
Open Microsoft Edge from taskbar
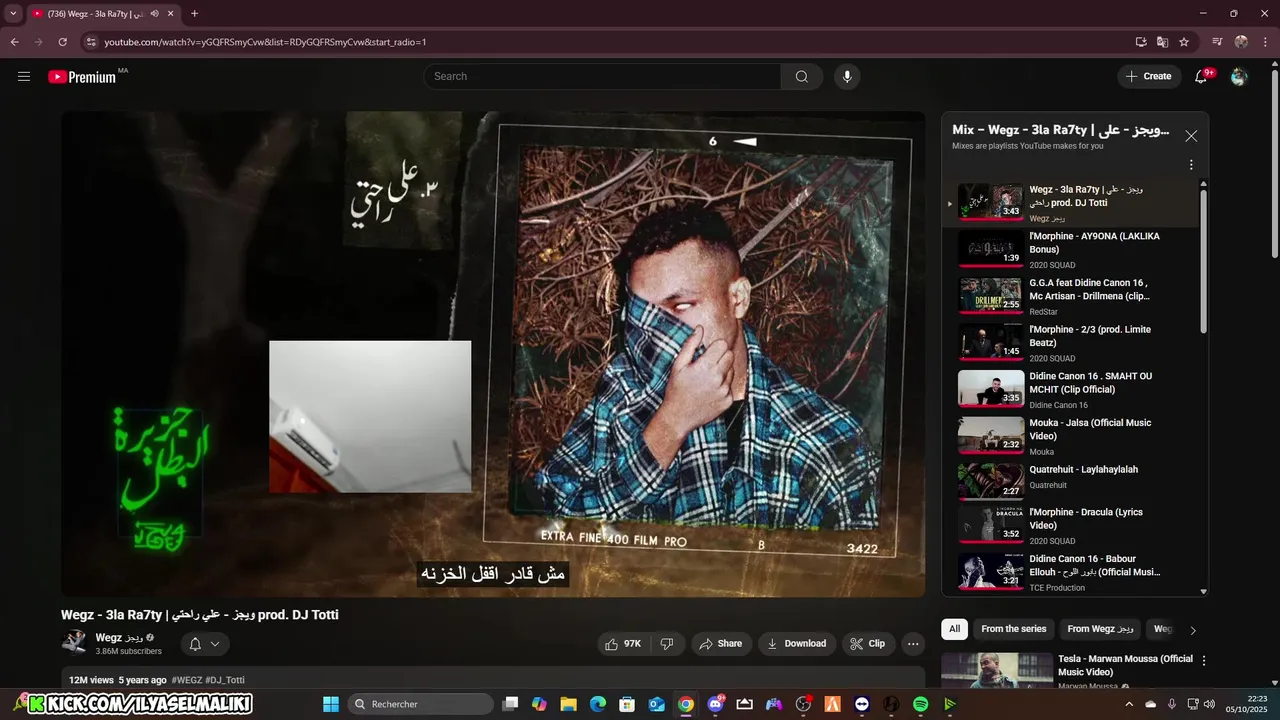pyautogui.click(x=598, y=704)
